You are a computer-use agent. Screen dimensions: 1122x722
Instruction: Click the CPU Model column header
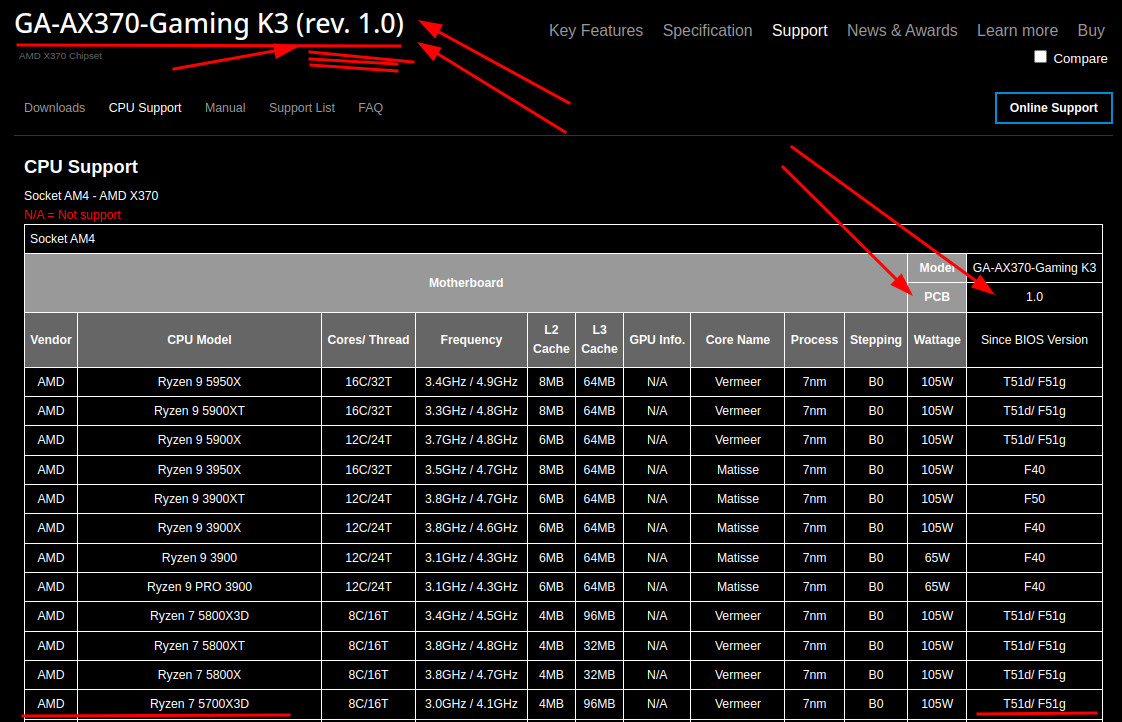(x=199, y=340)
